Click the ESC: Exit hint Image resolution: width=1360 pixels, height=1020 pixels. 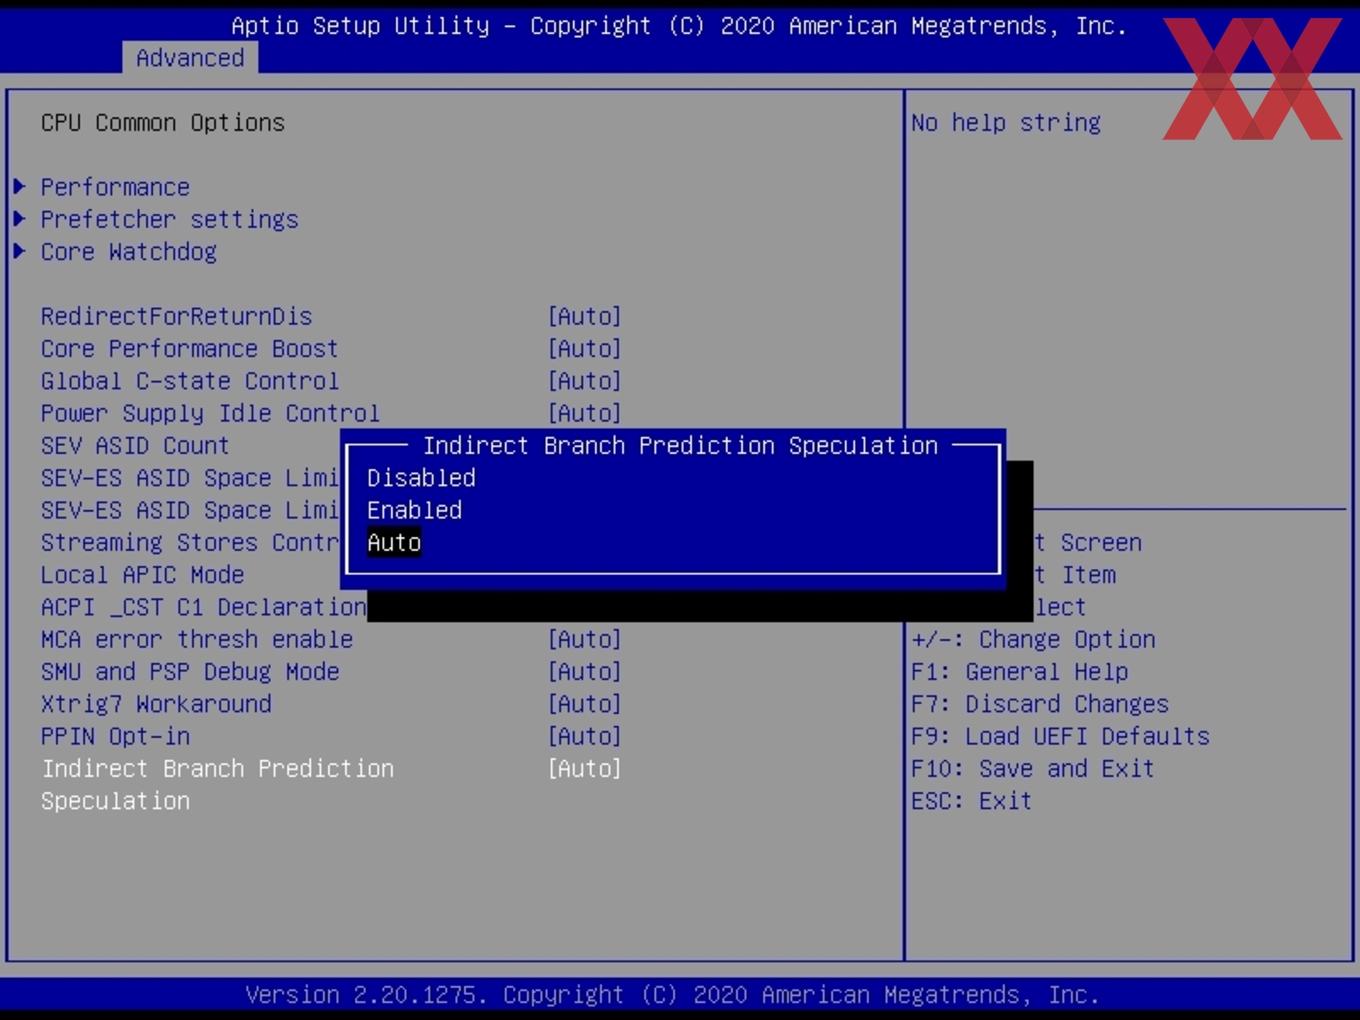tap(971, 801)
